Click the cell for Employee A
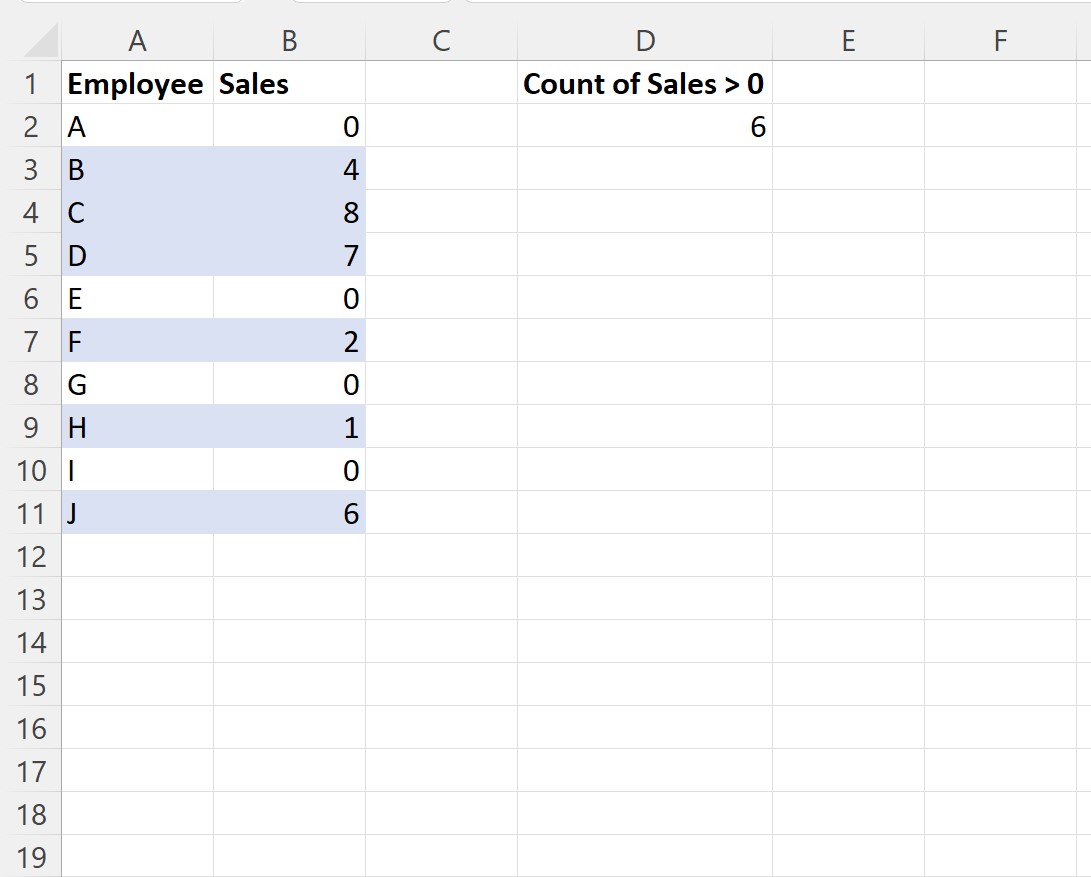The image size is (1091, 877). pos(138,127)
